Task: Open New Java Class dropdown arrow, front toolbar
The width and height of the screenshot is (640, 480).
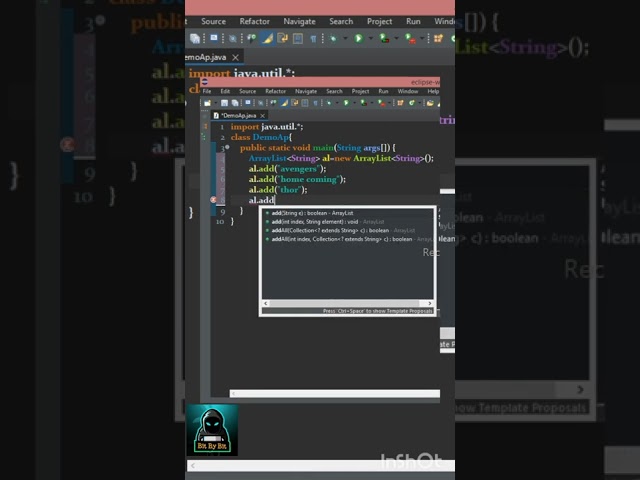Action: pos(420,103)
